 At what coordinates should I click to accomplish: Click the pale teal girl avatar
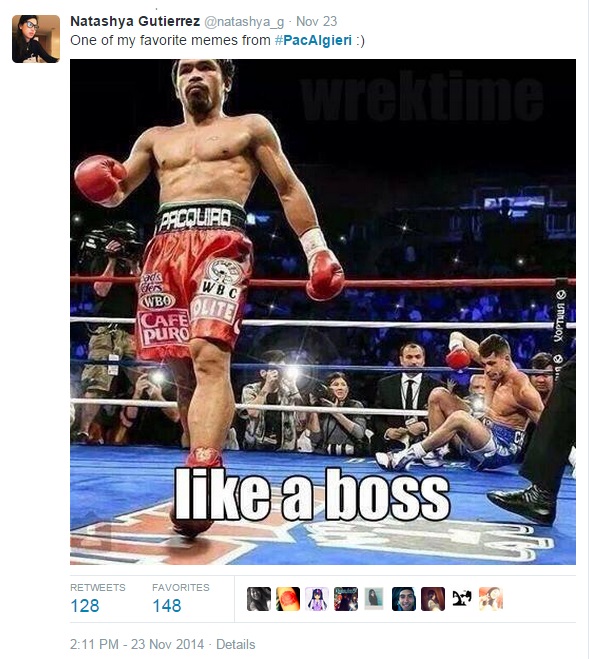click(374, 598)
